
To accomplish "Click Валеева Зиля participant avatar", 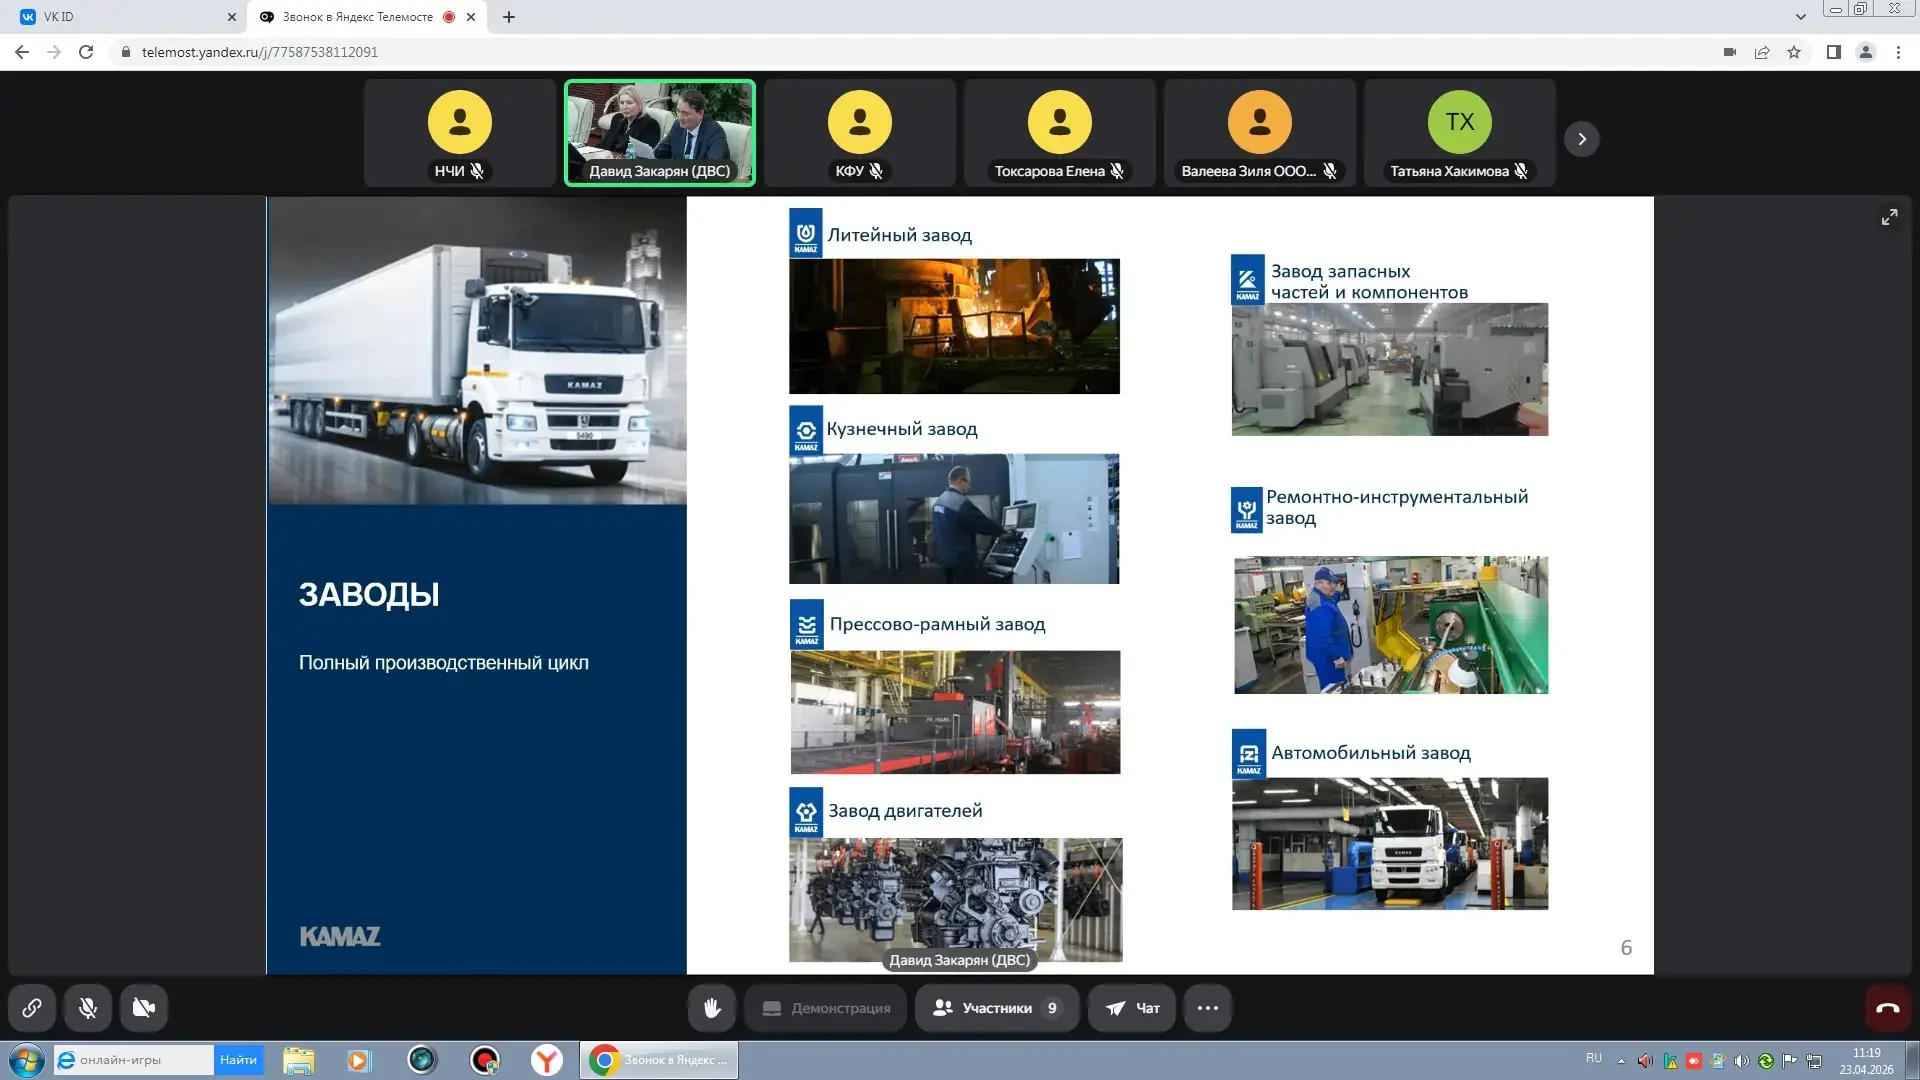I will (x=1260, y=122).
